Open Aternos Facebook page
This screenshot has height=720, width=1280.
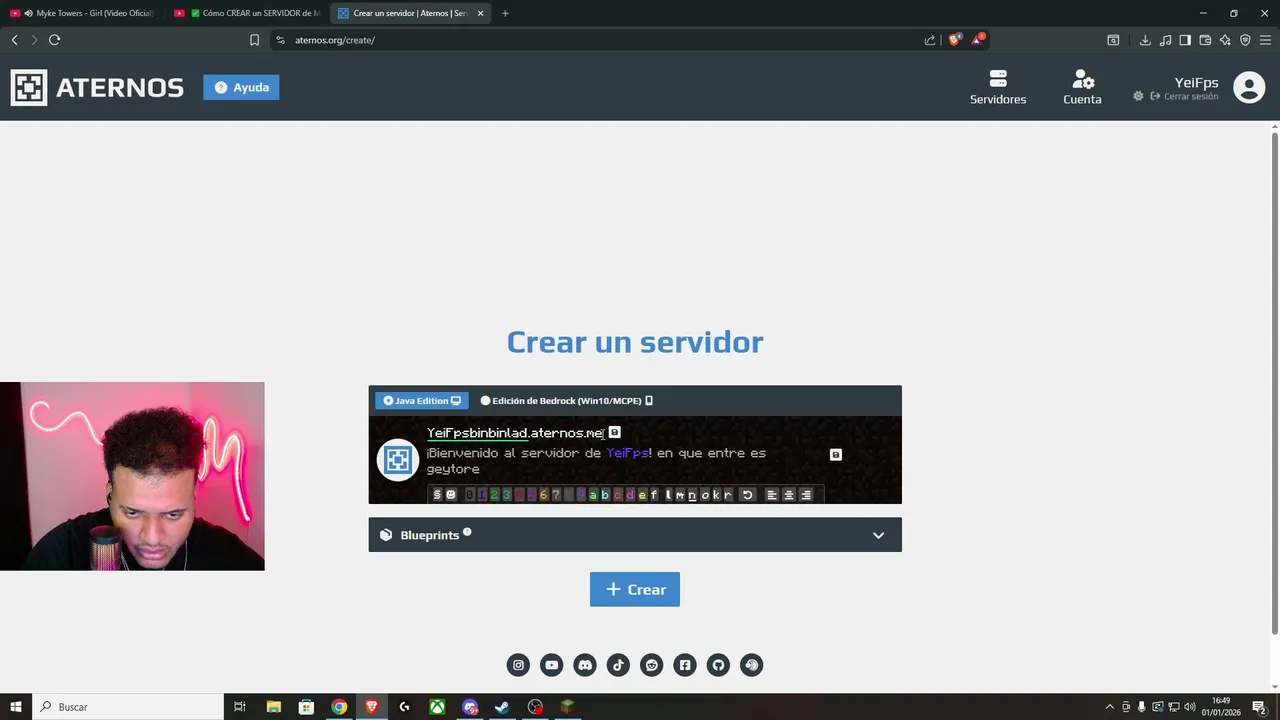(x=685, y=665)
